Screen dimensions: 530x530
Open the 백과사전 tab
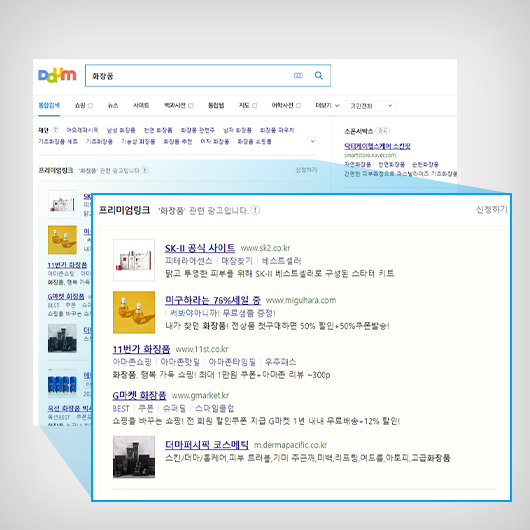point(175,105)
